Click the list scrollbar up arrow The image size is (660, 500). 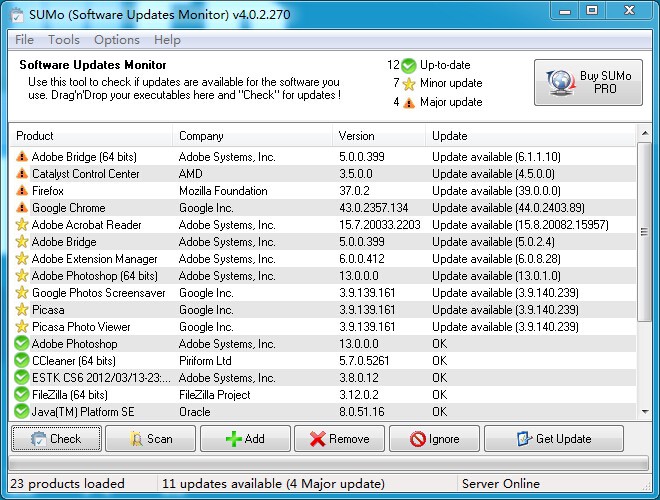(x=644, y=133)
